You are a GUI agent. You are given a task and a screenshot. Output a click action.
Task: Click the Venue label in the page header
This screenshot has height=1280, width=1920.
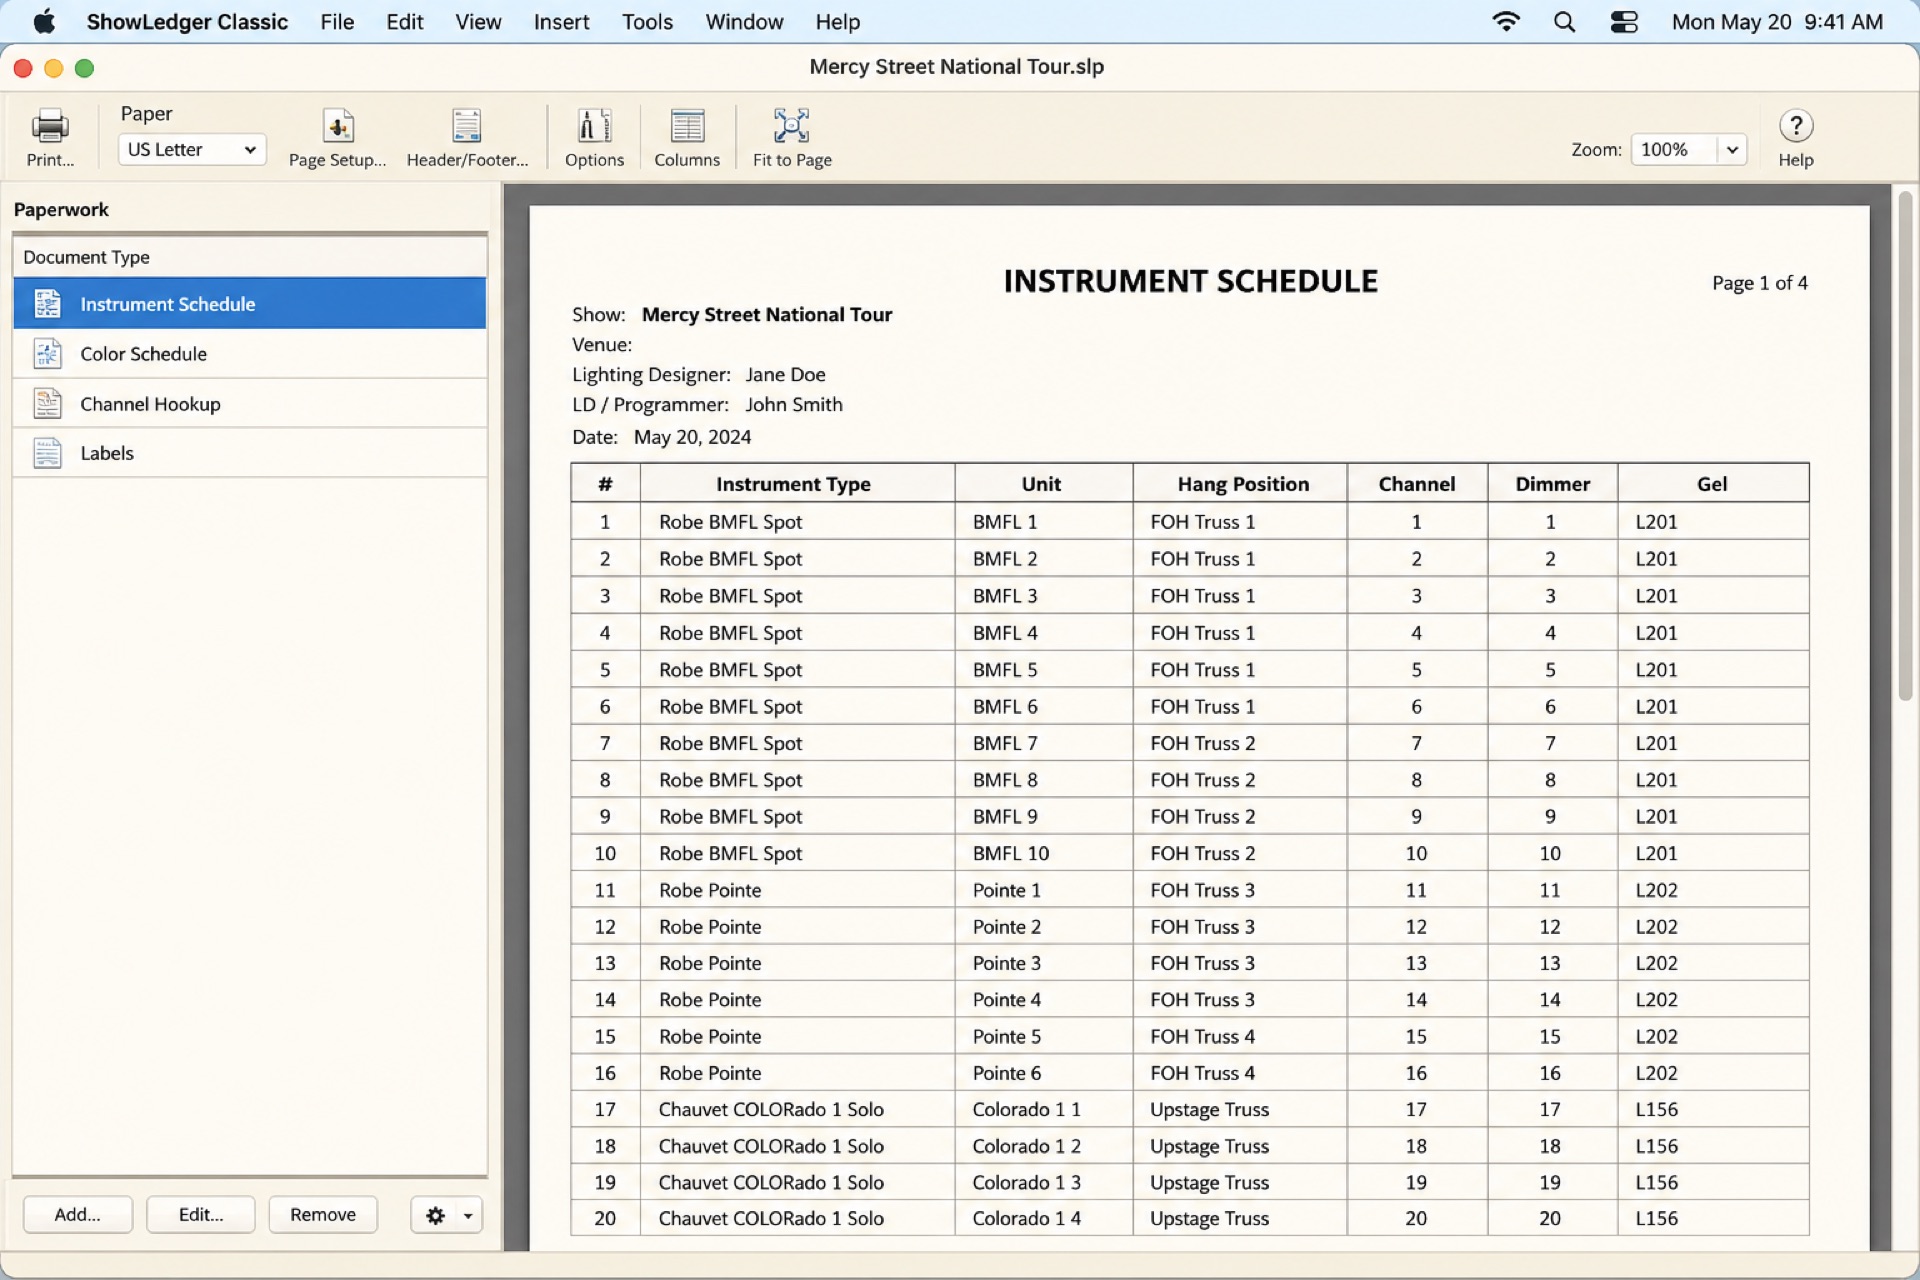(602, 345)
